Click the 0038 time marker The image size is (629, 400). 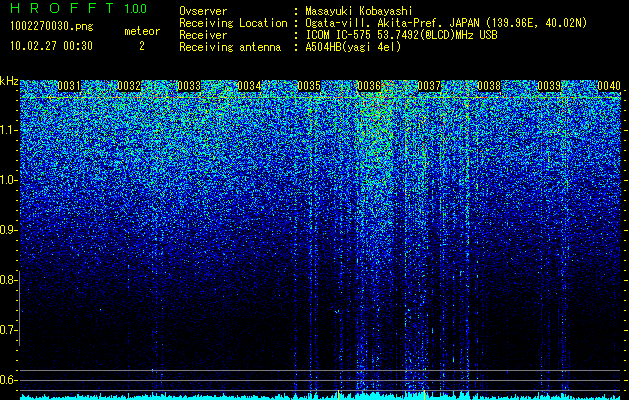(489, 86)
